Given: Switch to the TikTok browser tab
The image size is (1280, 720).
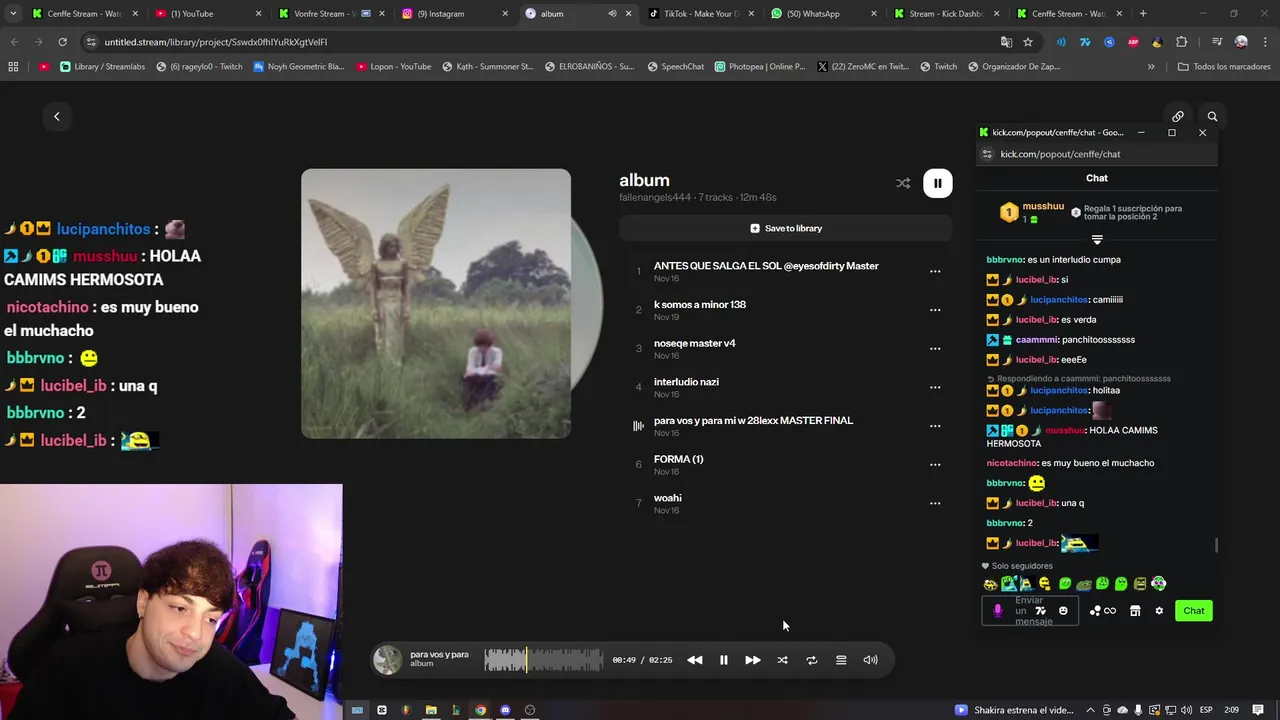Looking at the screenshot, I should 702,14.
